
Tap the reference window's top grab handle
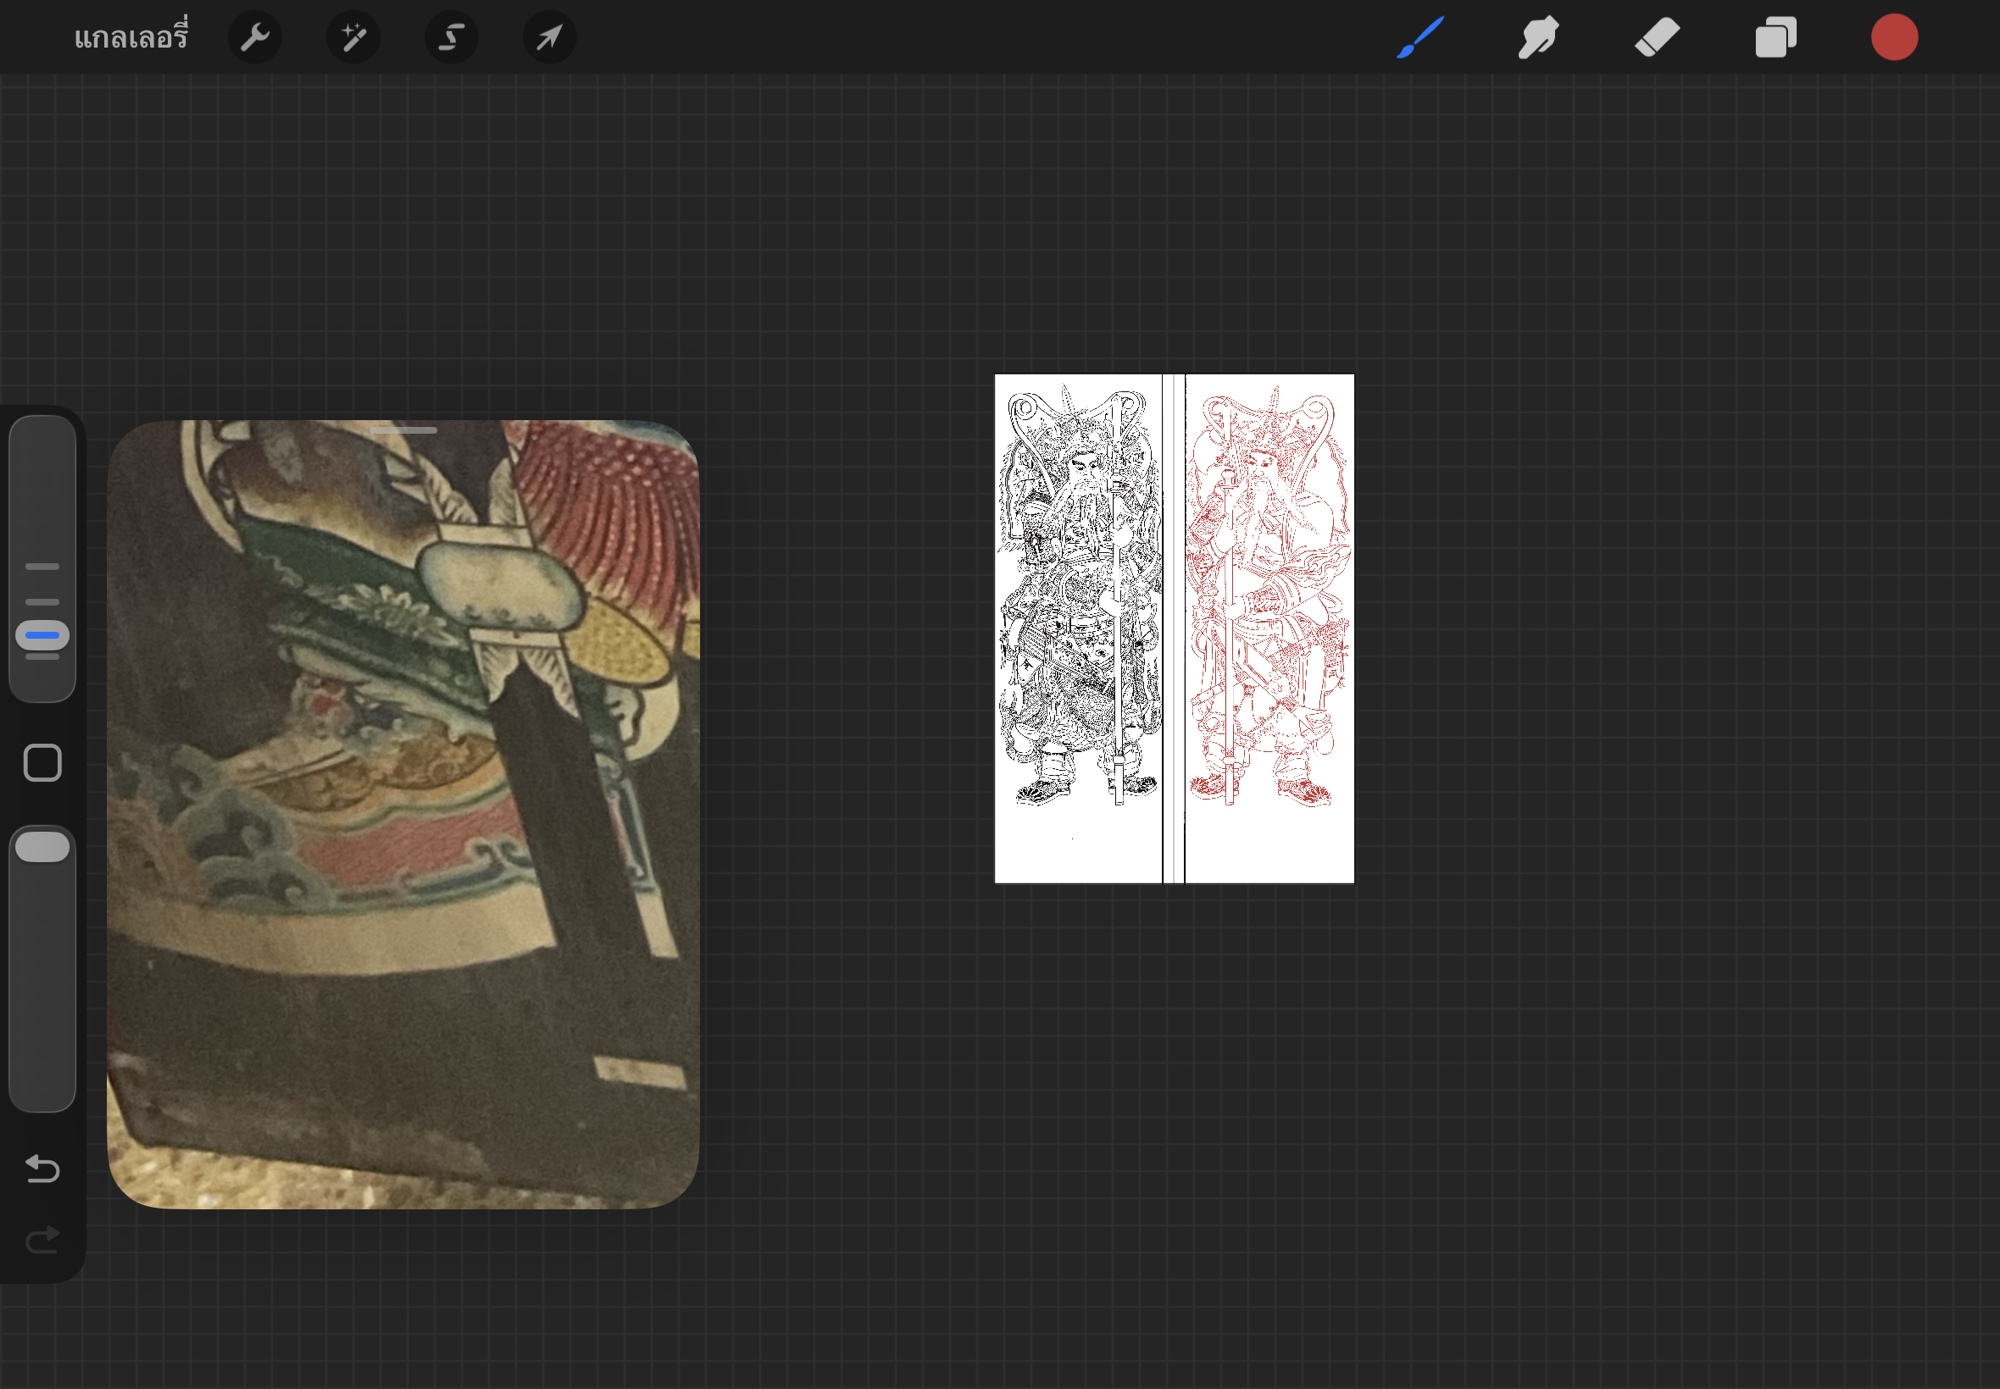pyautogui.click(x=403, y=431)
